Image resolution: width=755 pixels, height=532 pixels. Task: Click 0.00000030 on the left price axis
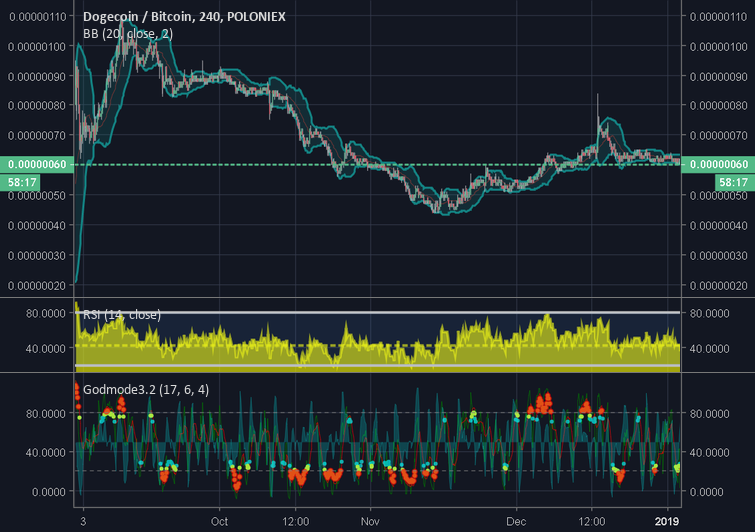click(38, 256)
